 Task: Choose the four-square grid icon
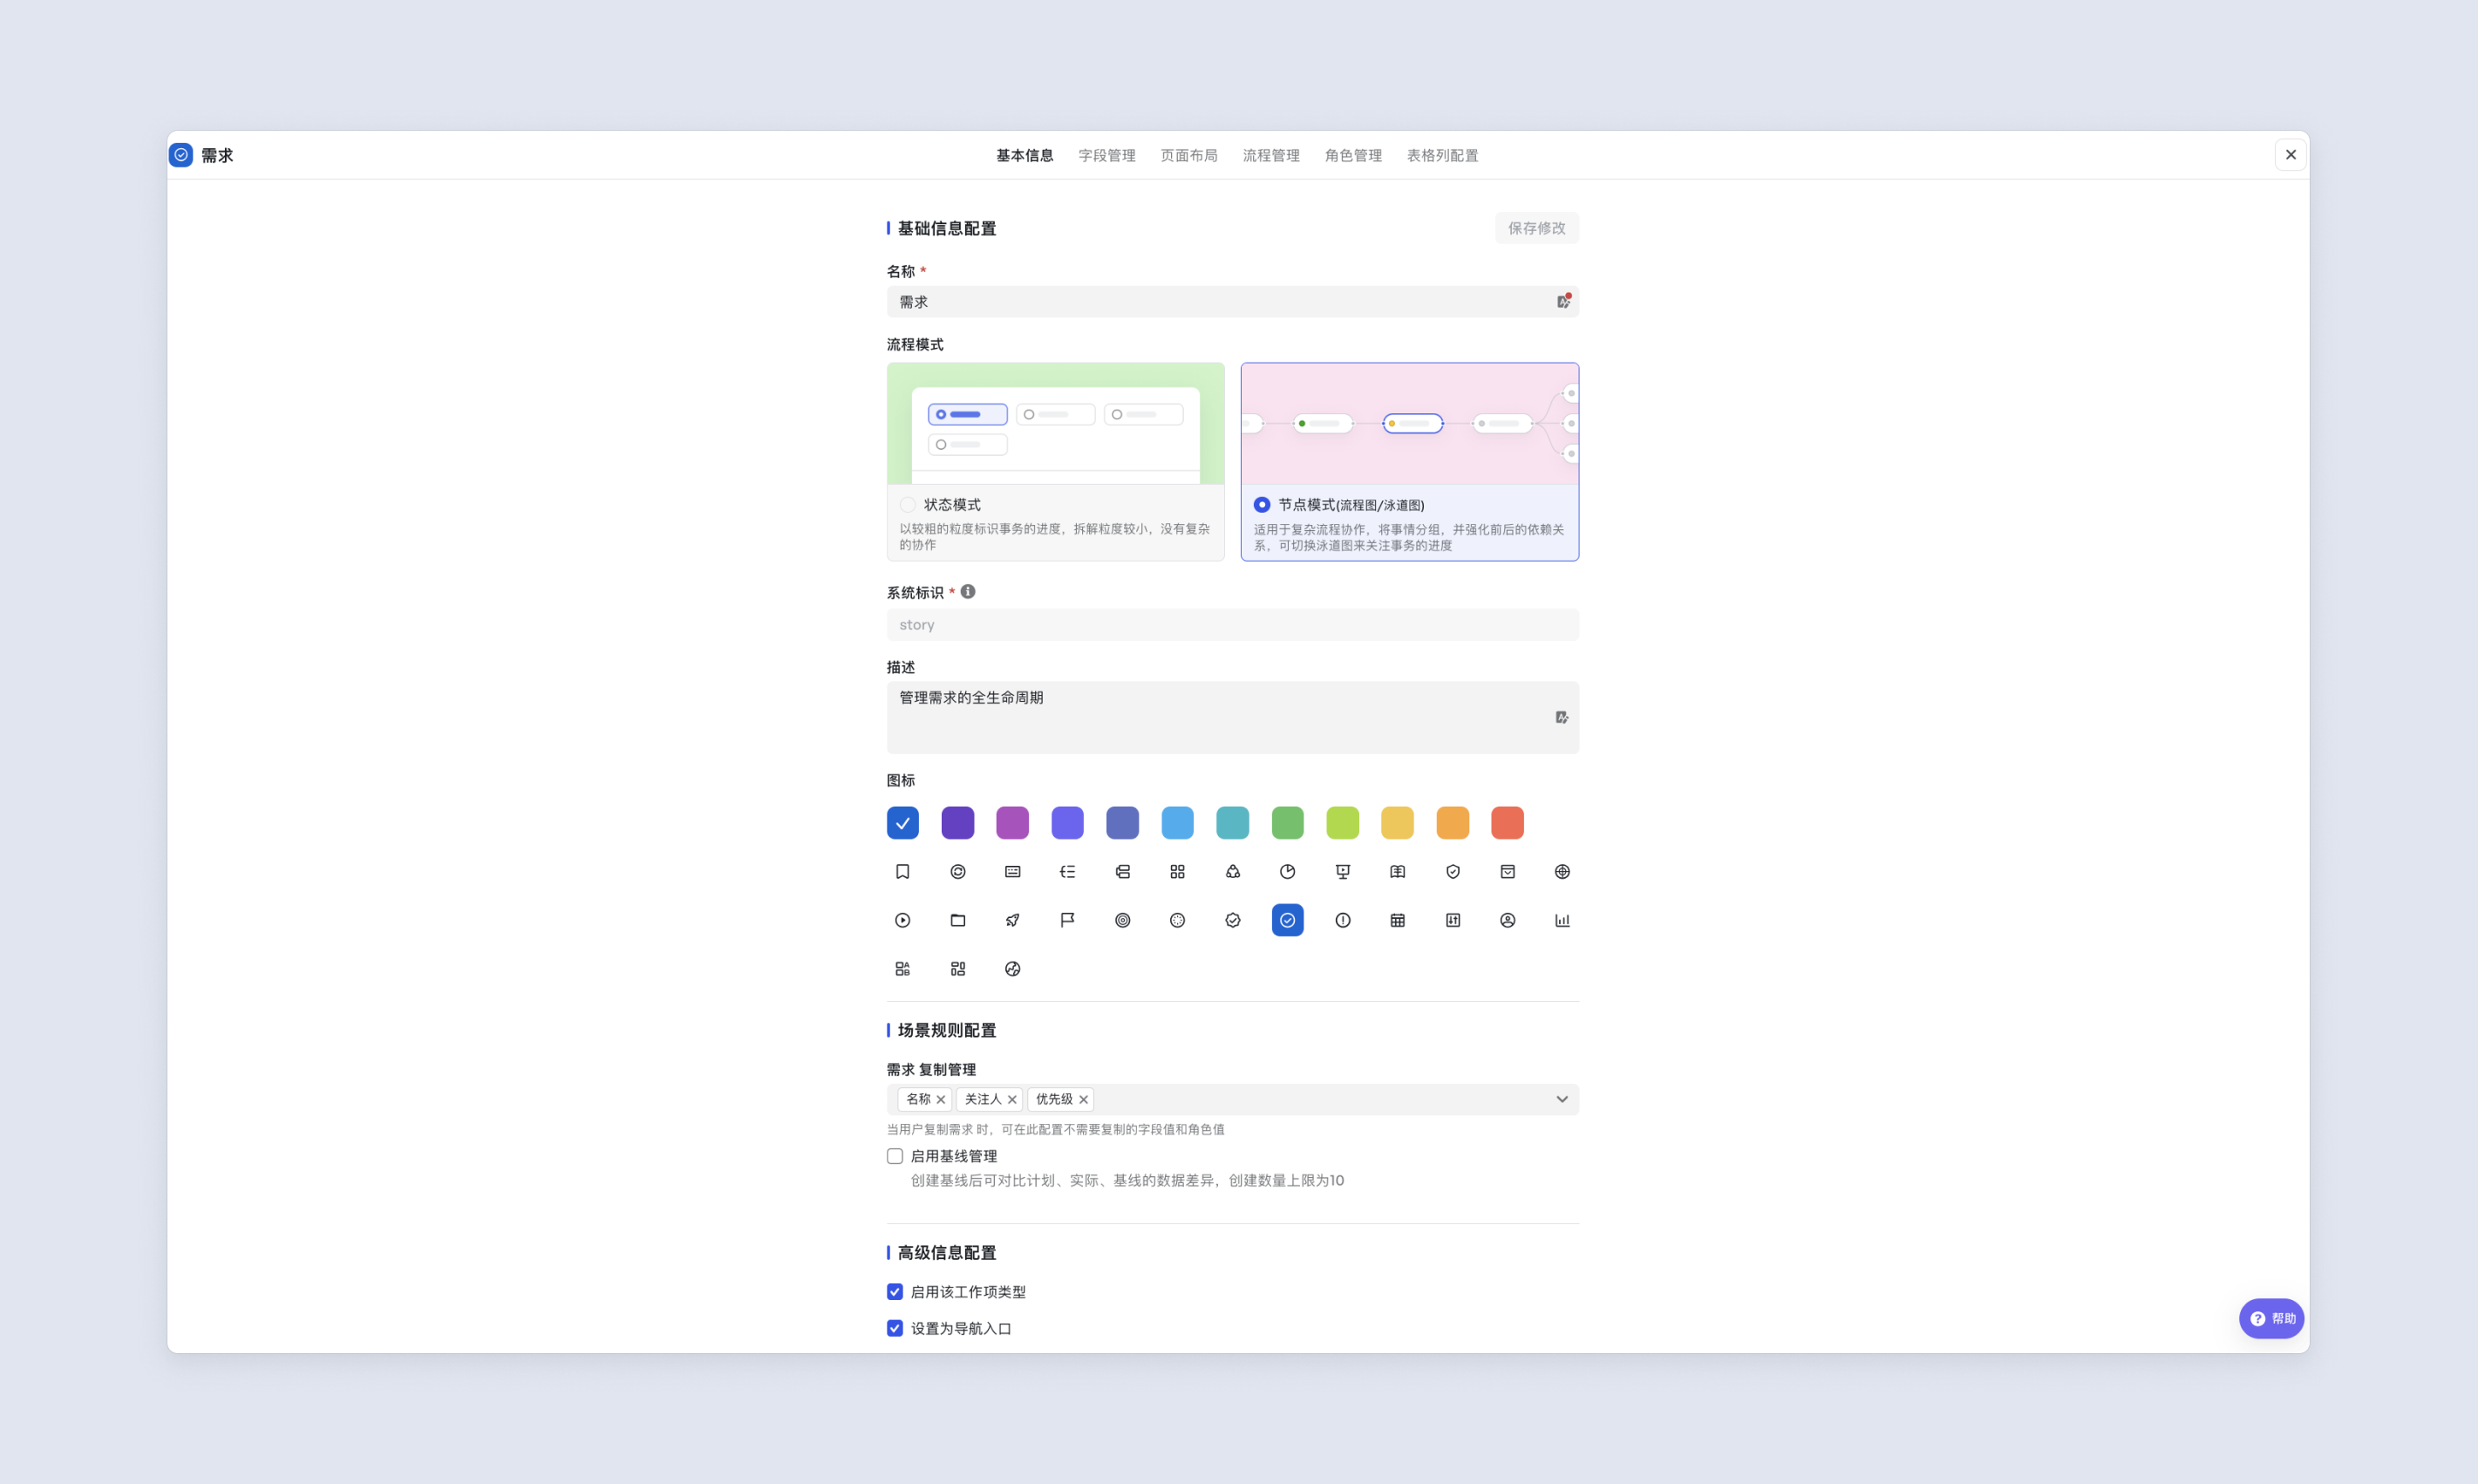click(x=1177, y=872)
